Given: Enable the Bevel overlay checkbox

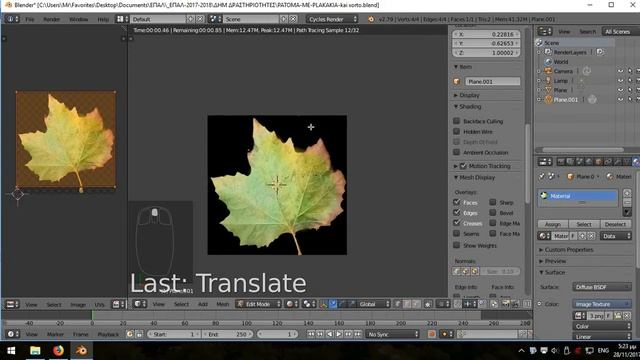Looking at the screenshot, I should pos(493,213).
